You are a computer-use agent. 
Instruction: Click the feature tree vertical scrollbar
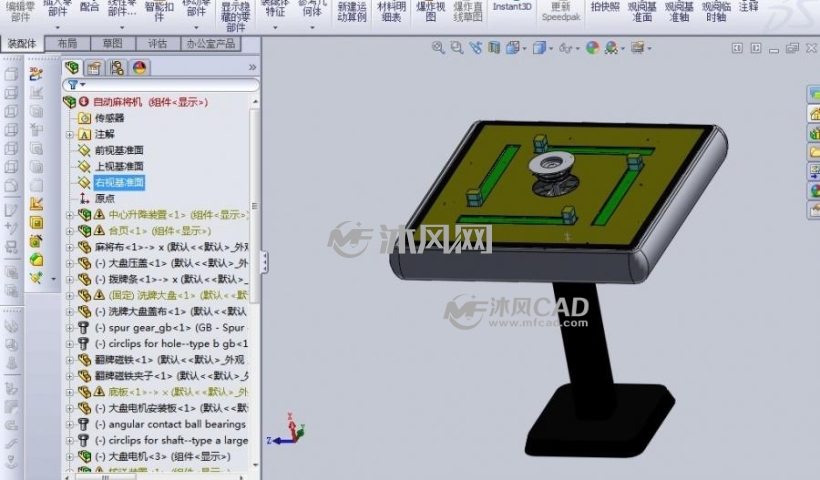pyautogui.click(x=255, y=205)
